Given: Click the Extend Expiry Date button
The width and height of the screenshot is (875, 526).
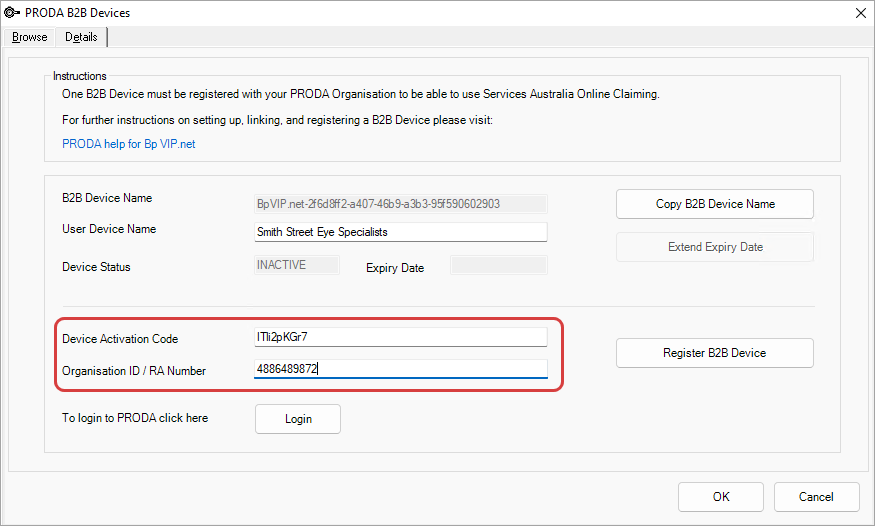Looking at the screenshot, I should point(715,247).
